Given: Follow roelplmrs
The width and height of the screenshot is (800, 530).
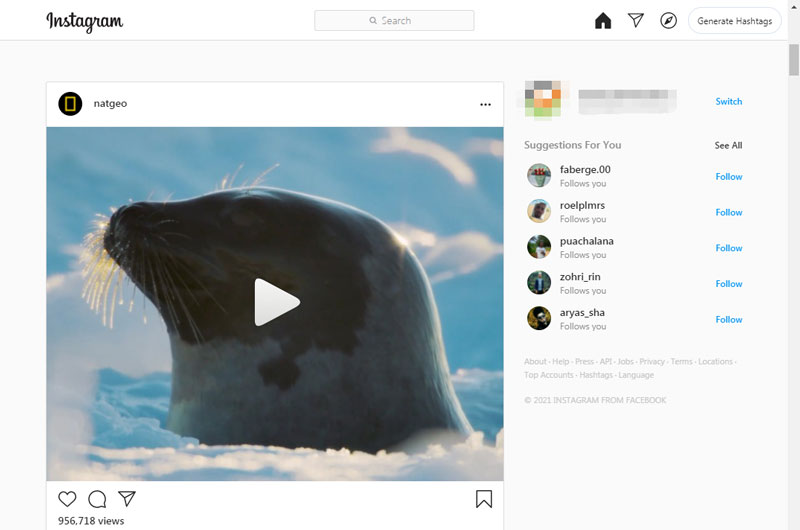Looking at the screenshot, I should [729, 212].
